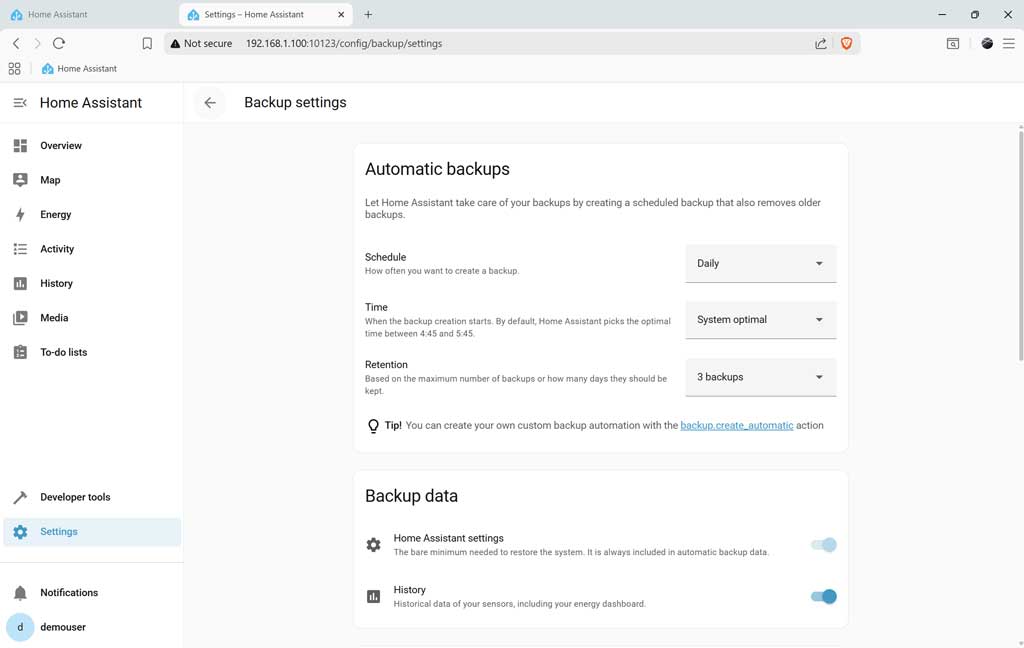
Task: Close the Settings – Home Assistant tab
Action: click(341, 14)
